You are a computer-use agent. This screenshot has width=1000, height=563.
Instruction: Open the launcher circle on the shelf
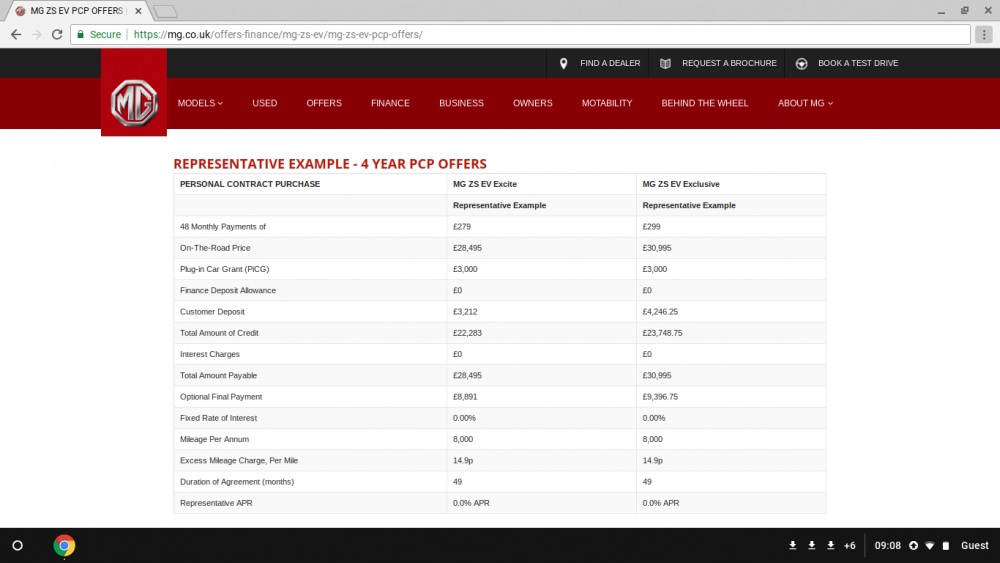18,546
